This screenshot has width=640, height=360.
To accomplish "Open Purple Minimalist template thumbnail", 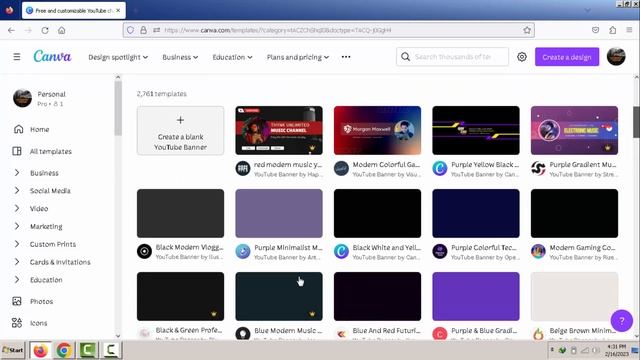I will (279, 213).
